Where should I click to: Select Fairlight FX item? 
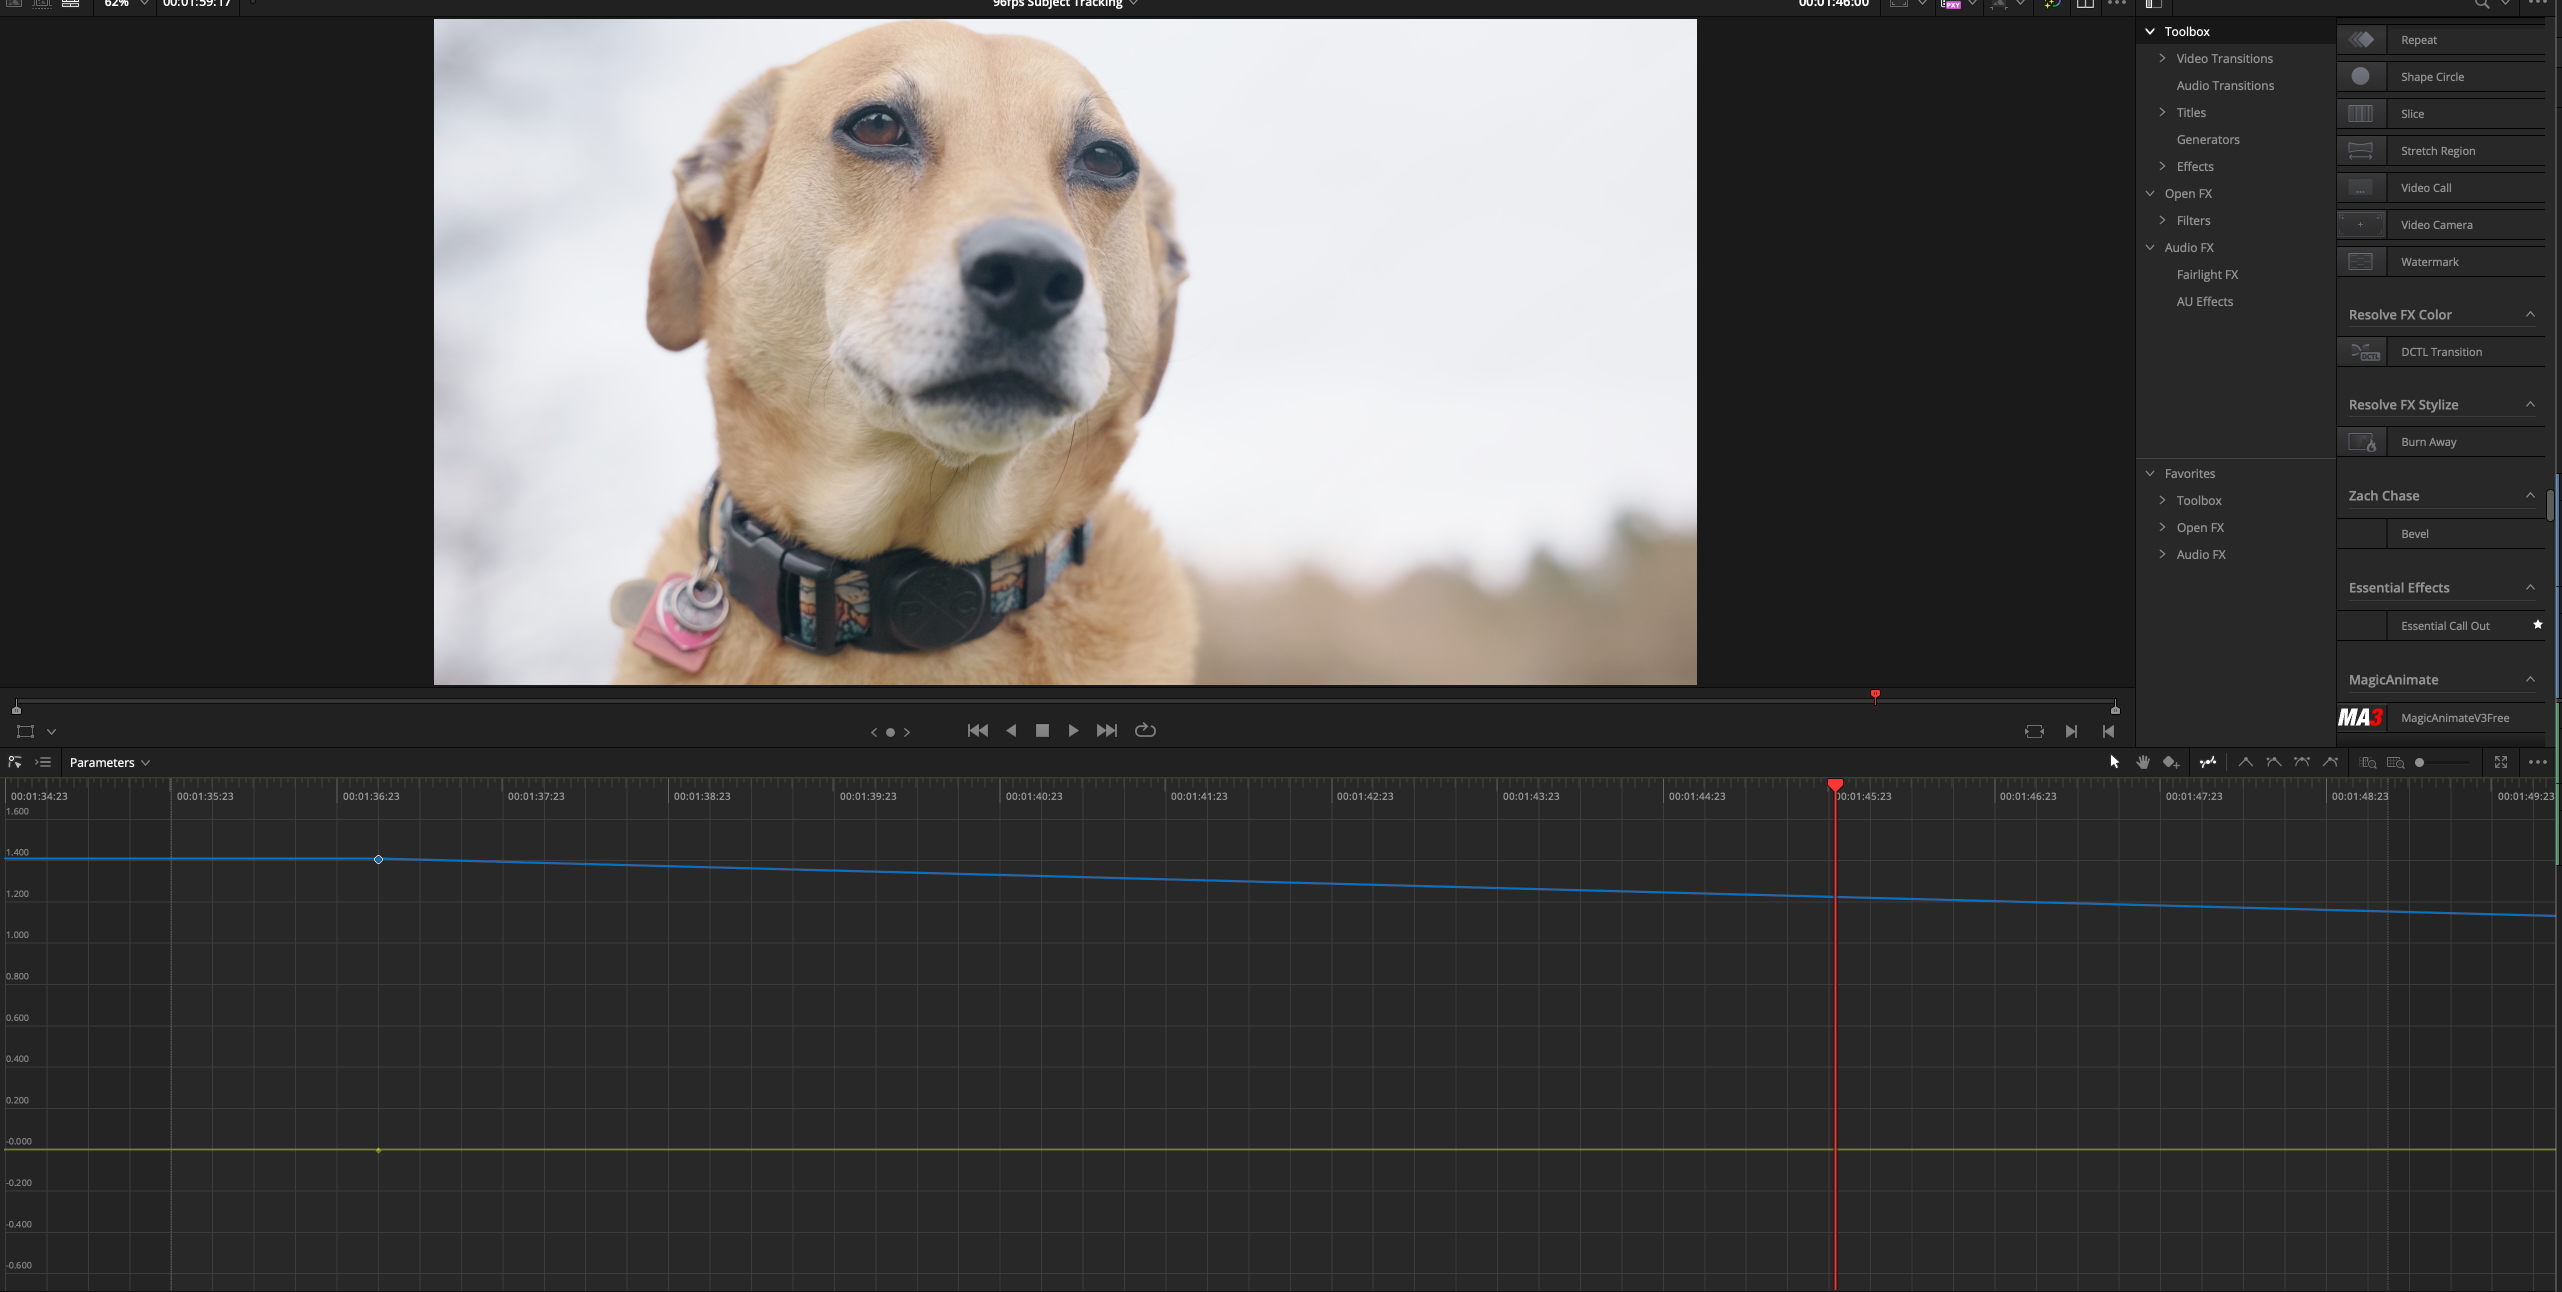2207,275
